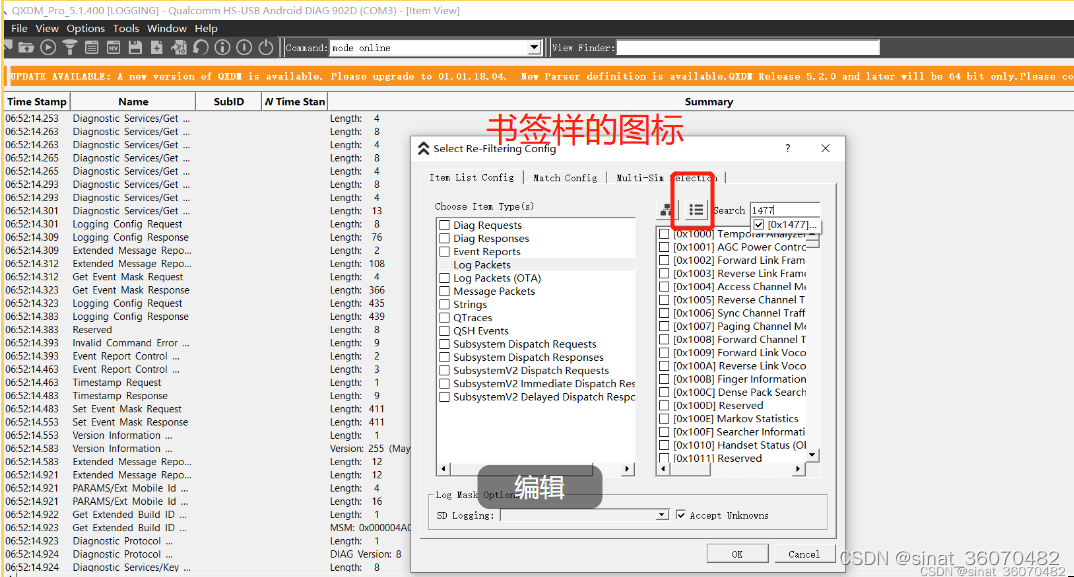Click the item list view toolbar icon

(92, 47)
